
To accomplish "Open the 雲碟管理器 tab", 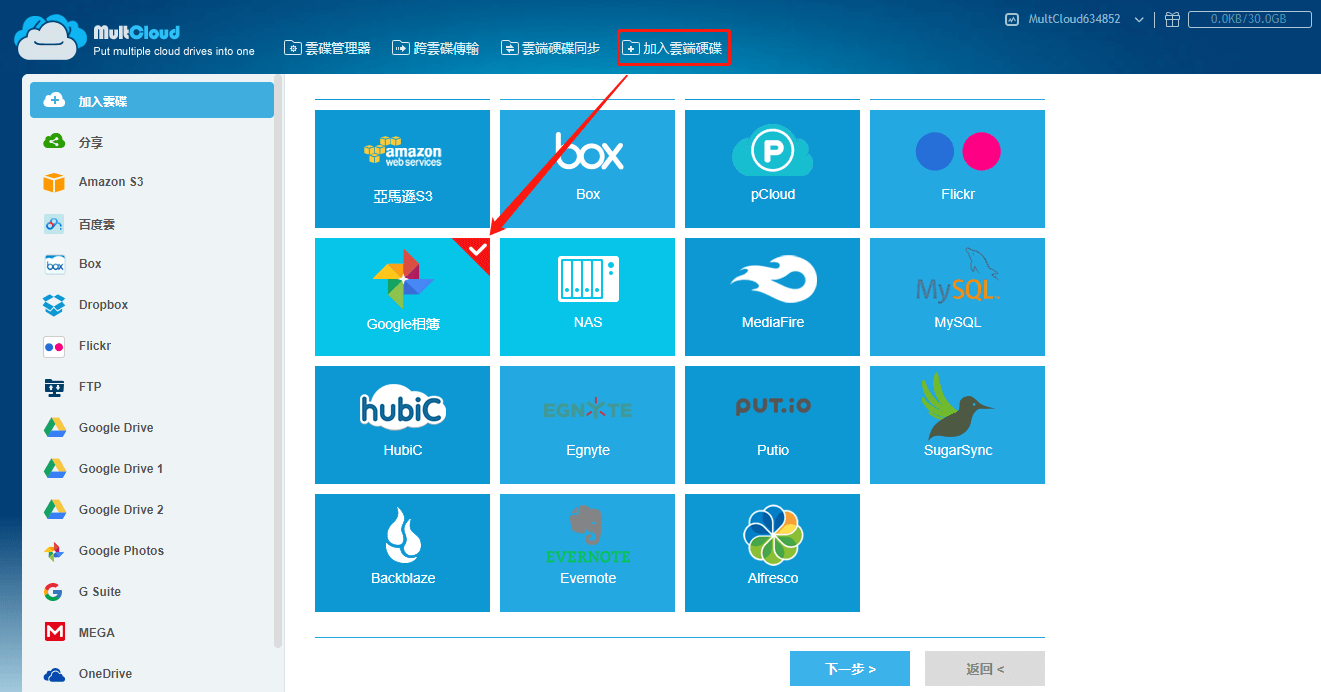I will [x=327, y=47].
